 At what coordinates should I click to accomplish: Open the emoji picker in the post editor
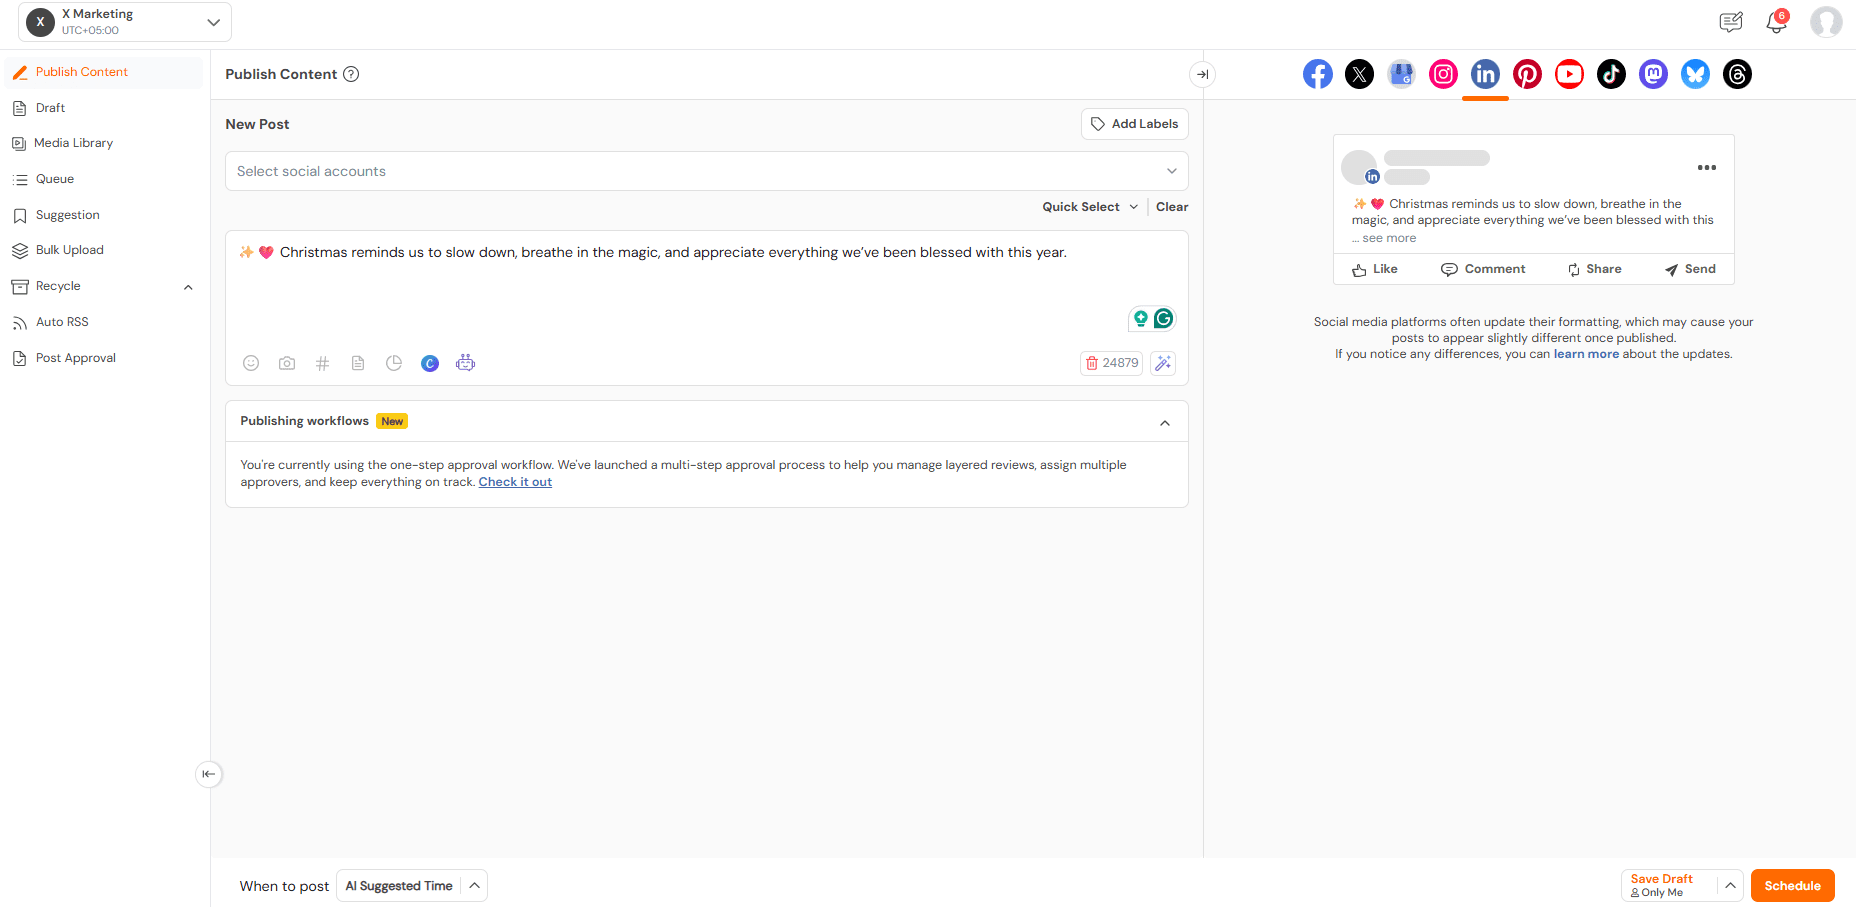click(x=250, y=363)
